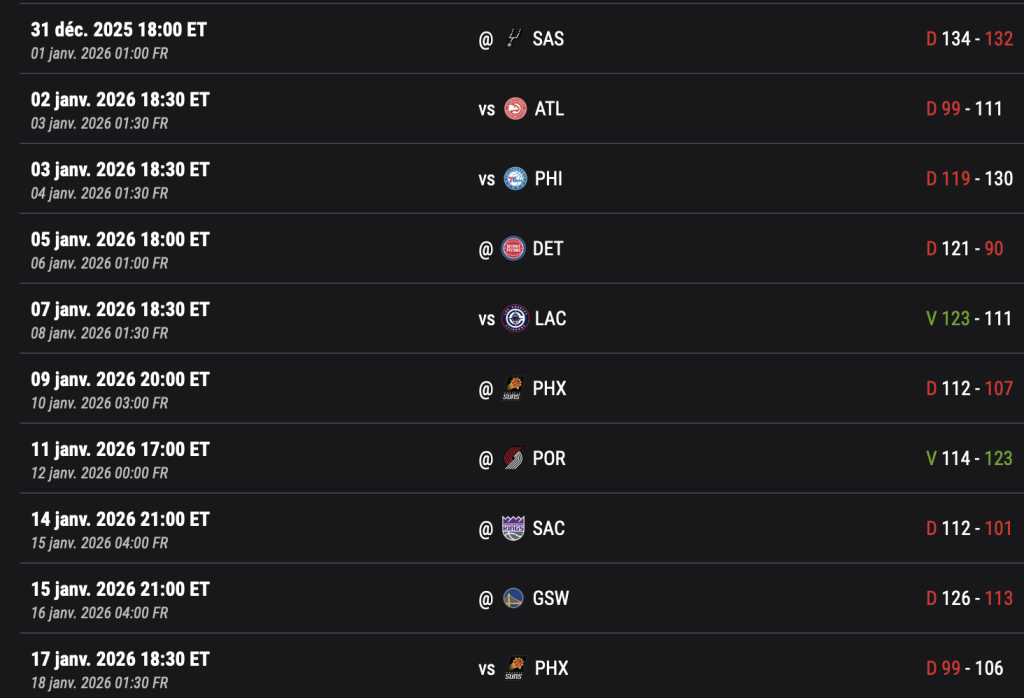Click the 31 déc. 2025 18:00 ET date
Screen dimensions: 1024x698
coord(119,30)
